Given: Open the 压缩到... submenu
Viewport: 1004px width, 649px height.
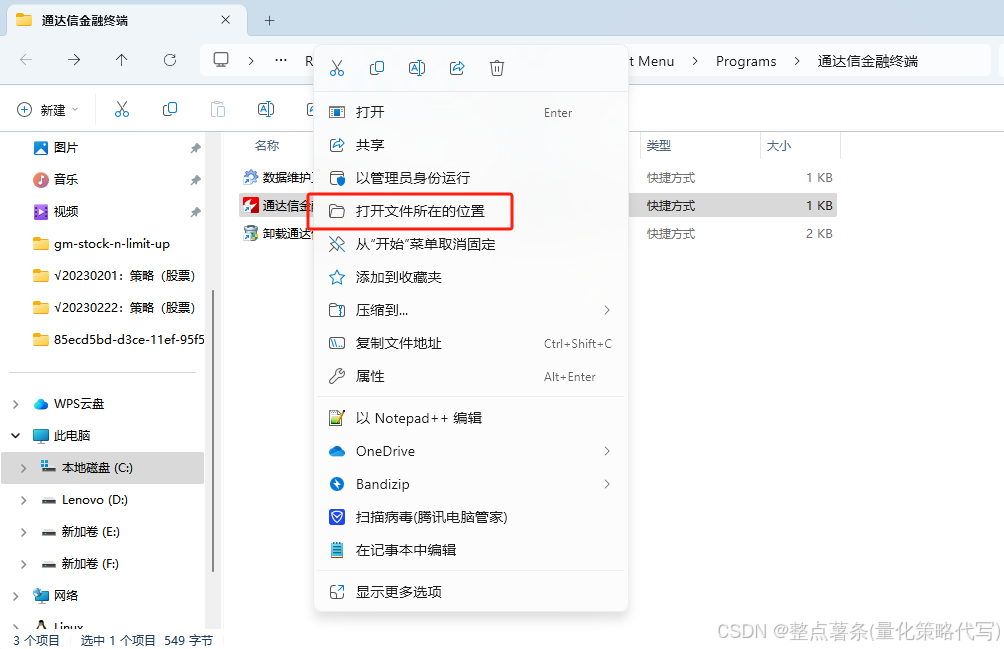Looking at the screenshot, I should pos(471,310).
